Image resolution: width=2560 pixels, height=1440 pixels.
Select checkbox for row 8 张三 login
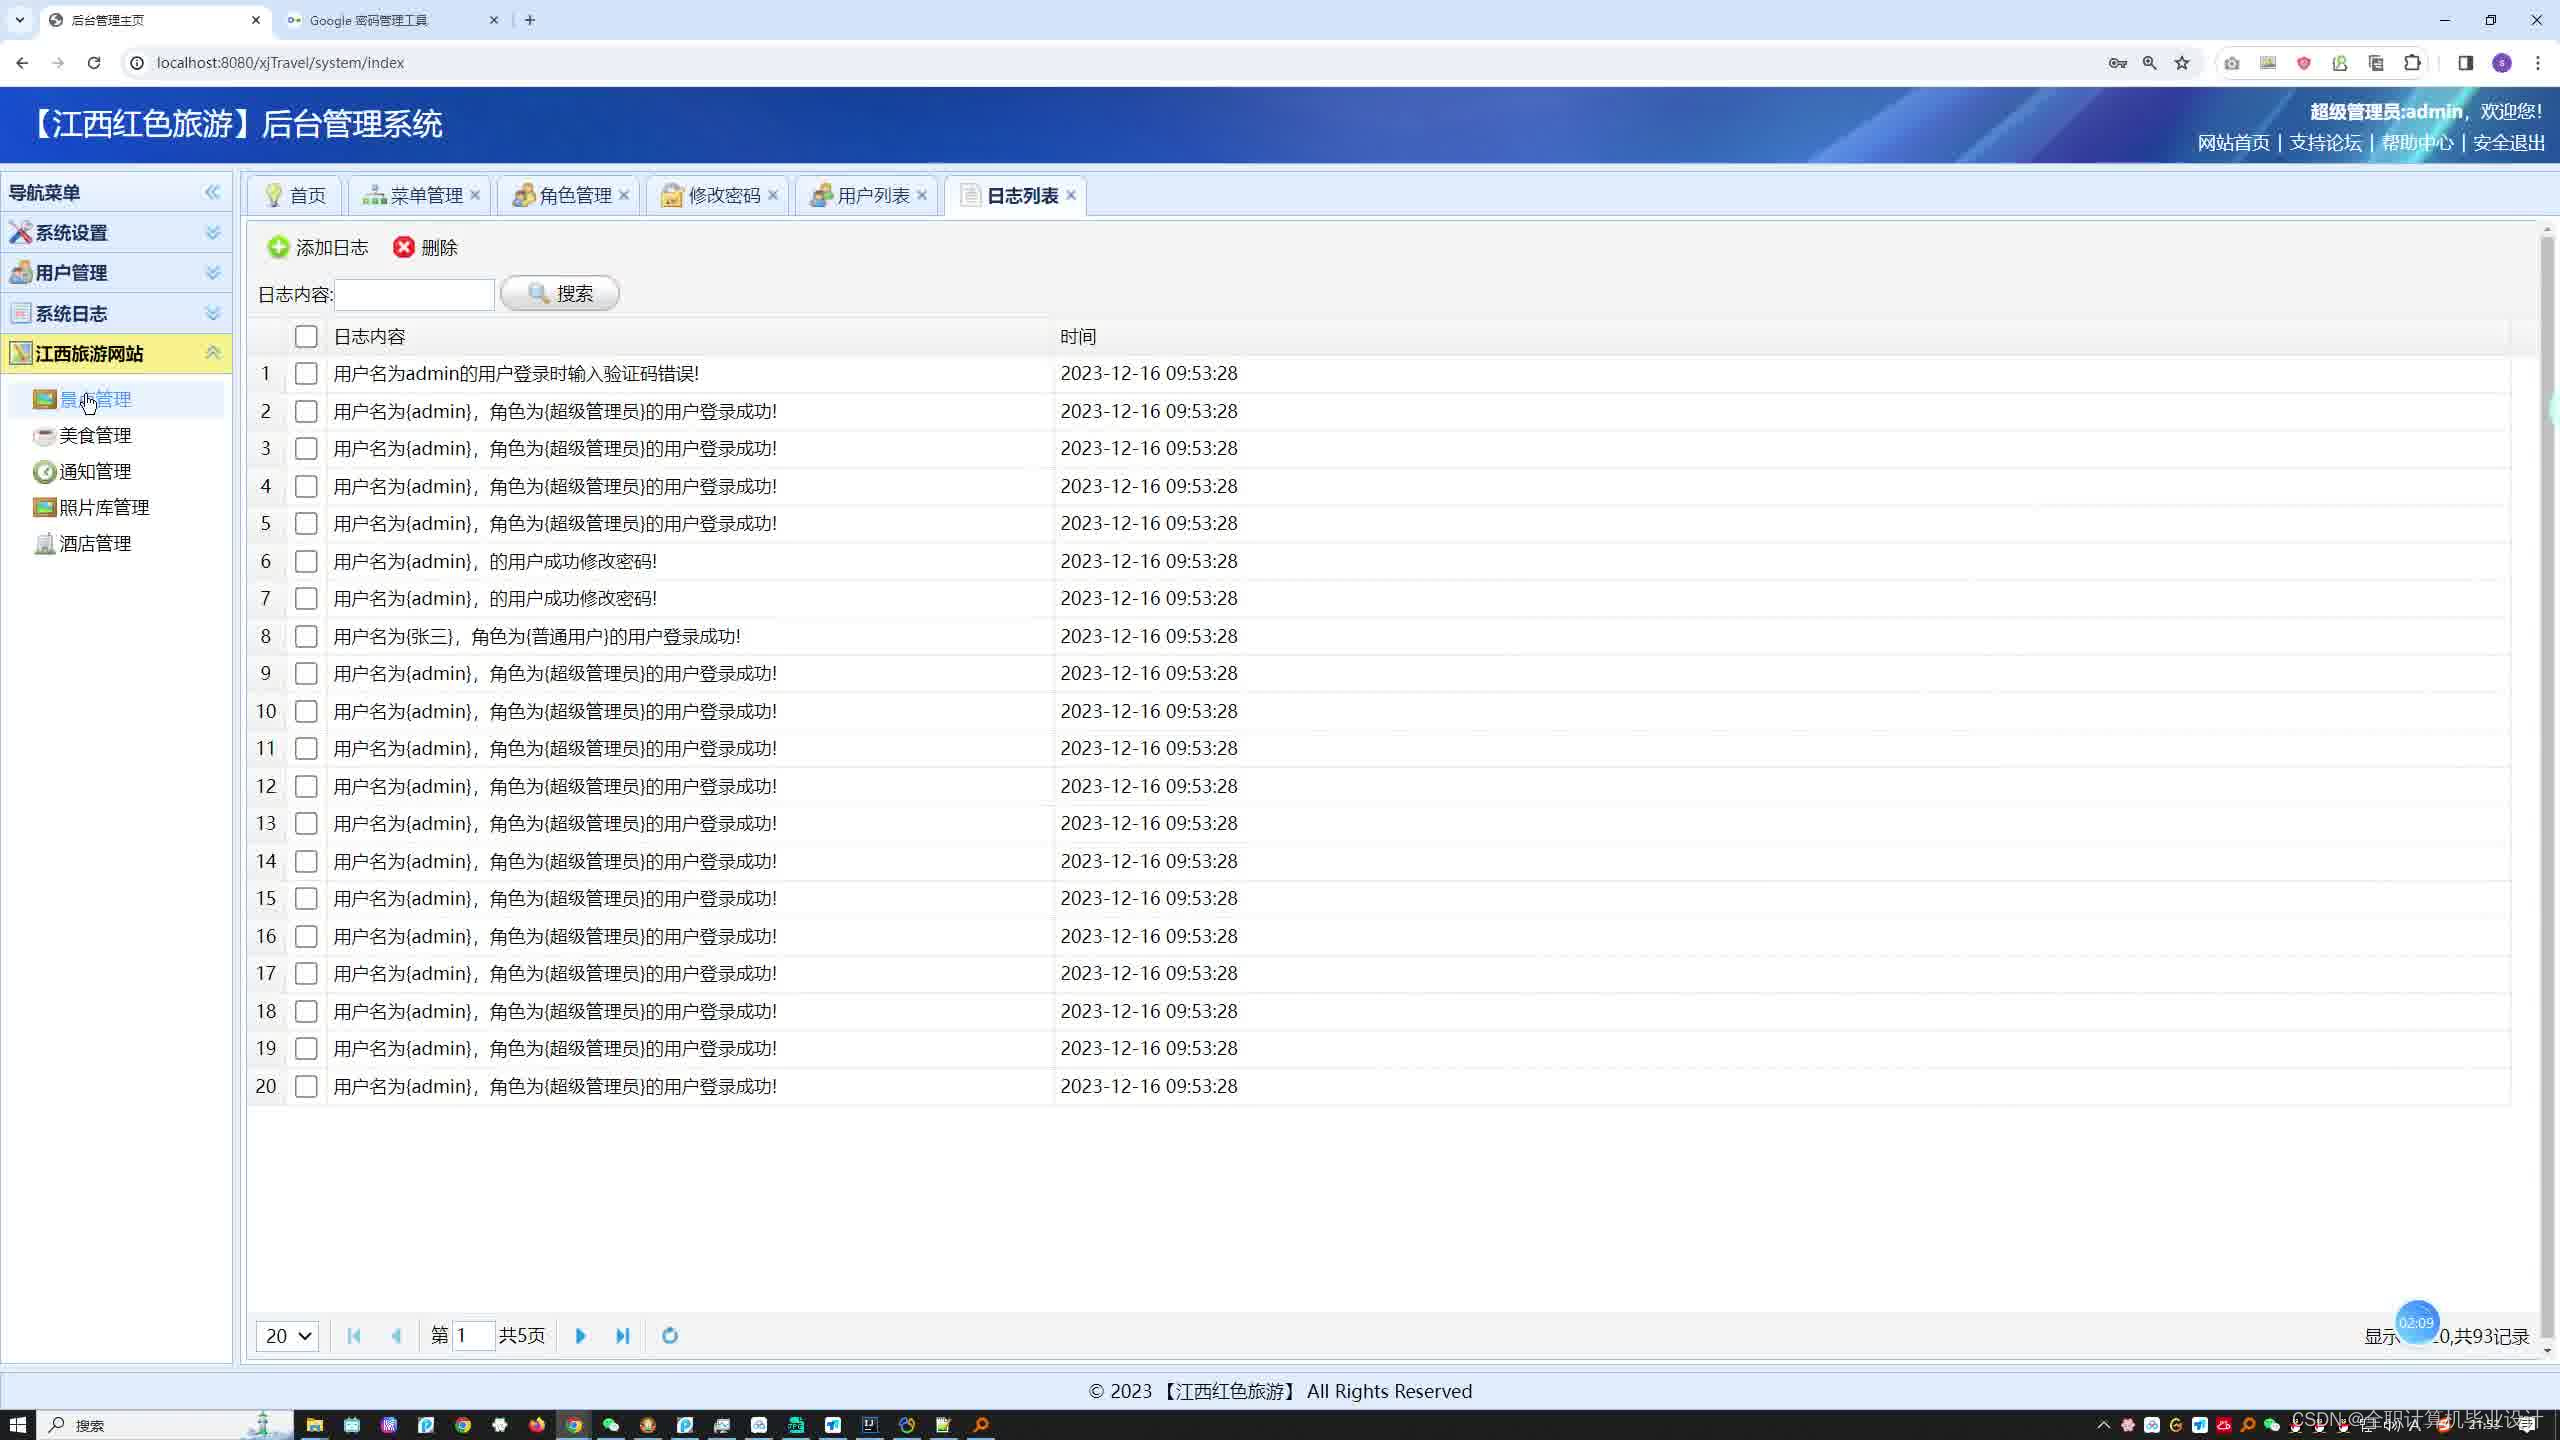click(306, 636)
